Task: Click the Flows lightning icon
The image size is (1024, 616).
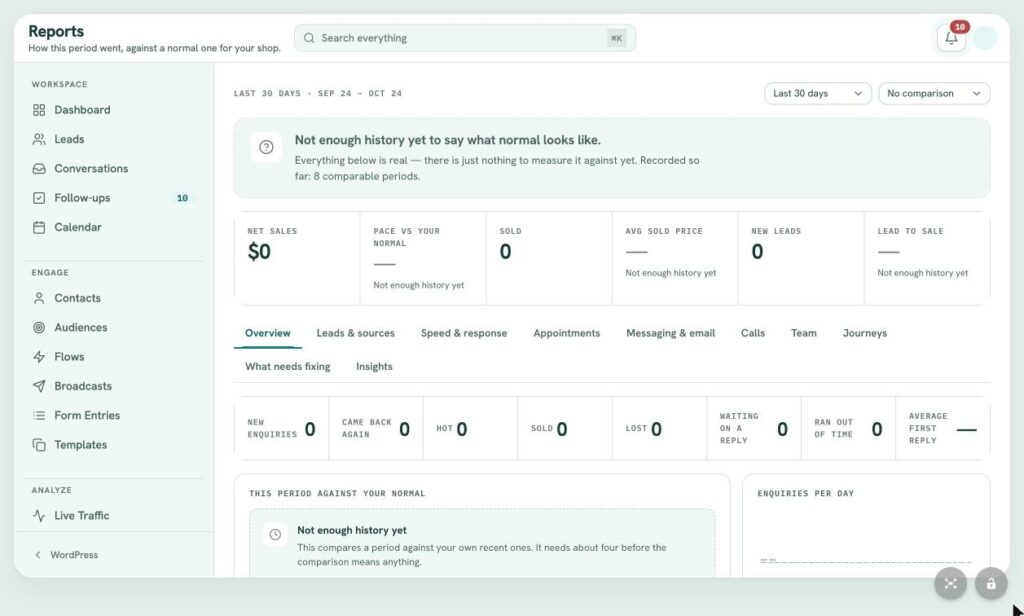Action: pos(39,357)
